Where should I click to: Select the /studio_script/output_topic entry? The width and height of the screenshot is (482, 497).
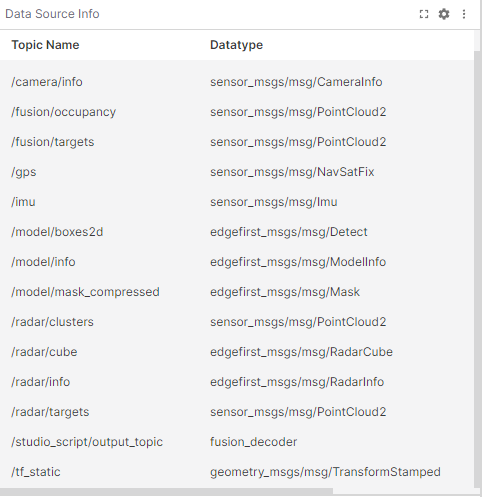(87, 442)
